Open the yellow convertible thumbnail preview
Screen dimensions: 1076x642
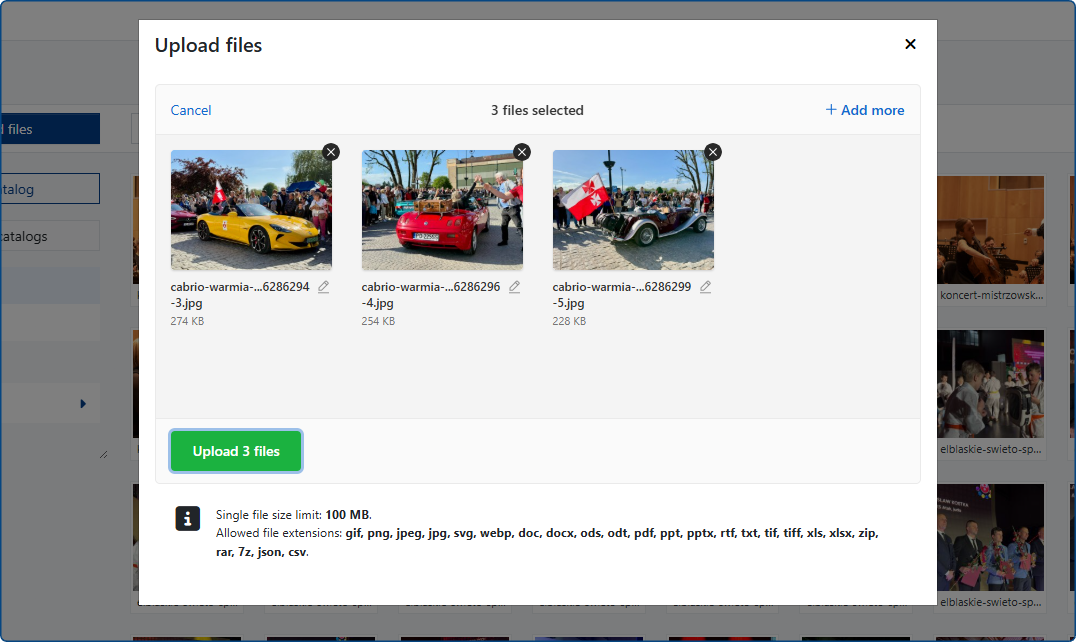(251, 210)
